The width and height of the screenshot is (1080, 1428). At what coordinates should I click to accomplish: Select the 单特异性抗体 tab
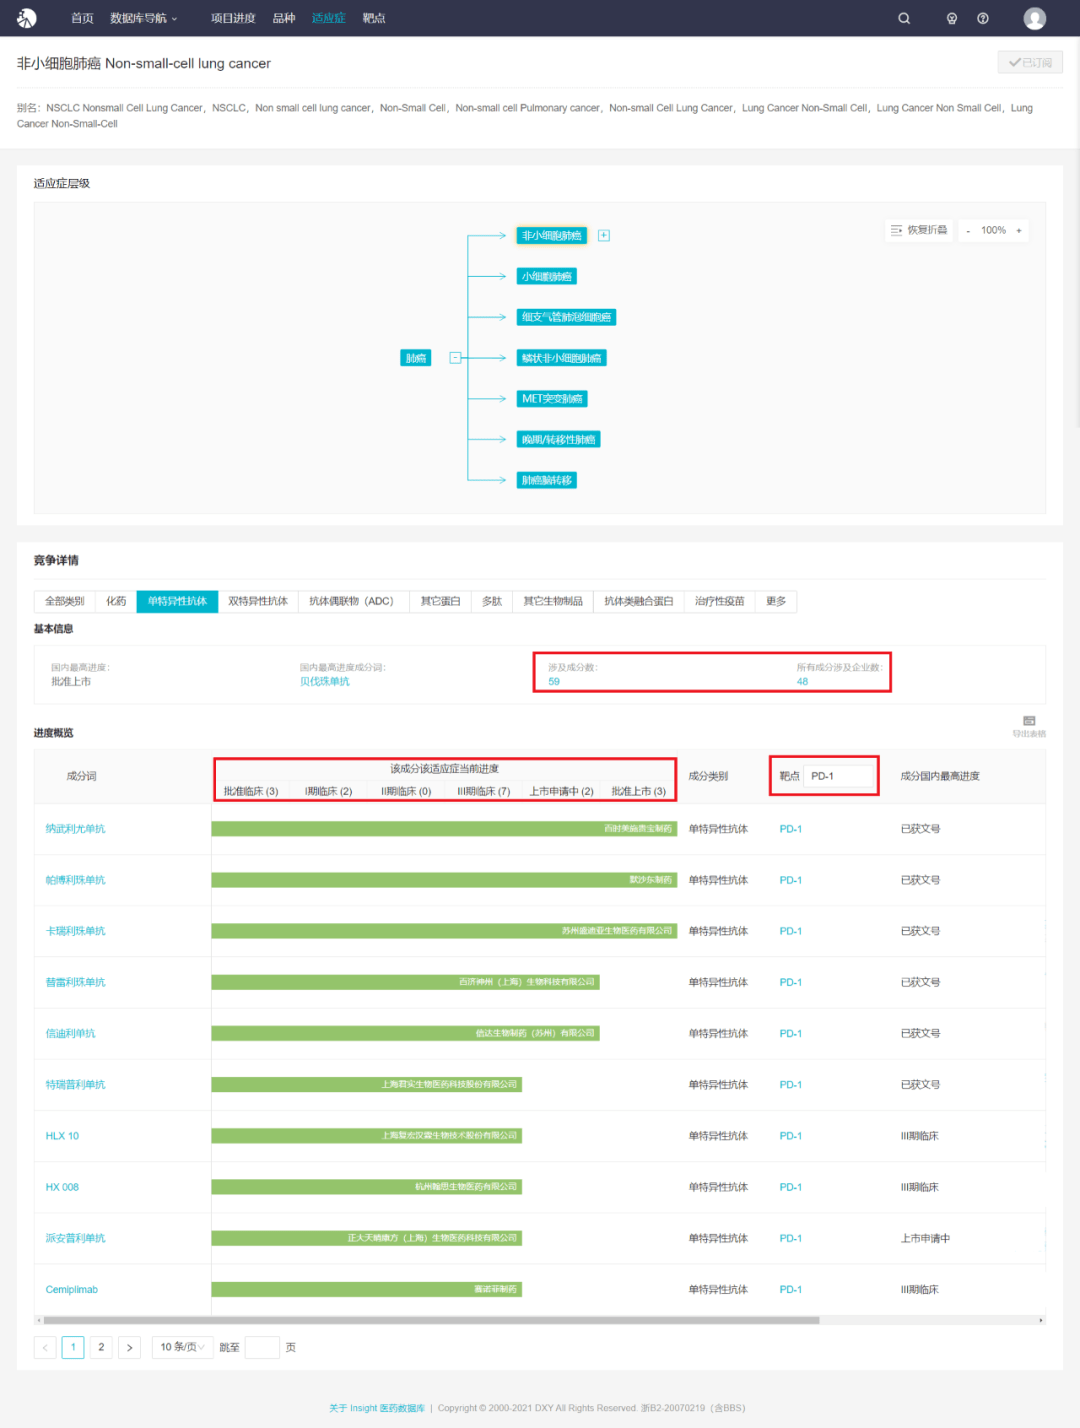(x=177, y=601)
